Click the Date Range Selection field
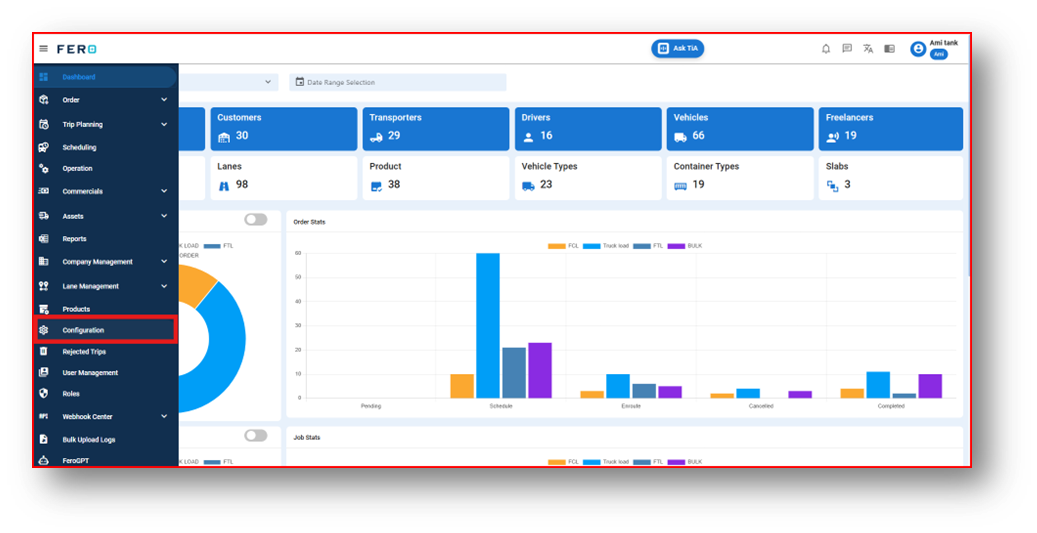Screen dimensions: 1037x533 pos(397,82)
